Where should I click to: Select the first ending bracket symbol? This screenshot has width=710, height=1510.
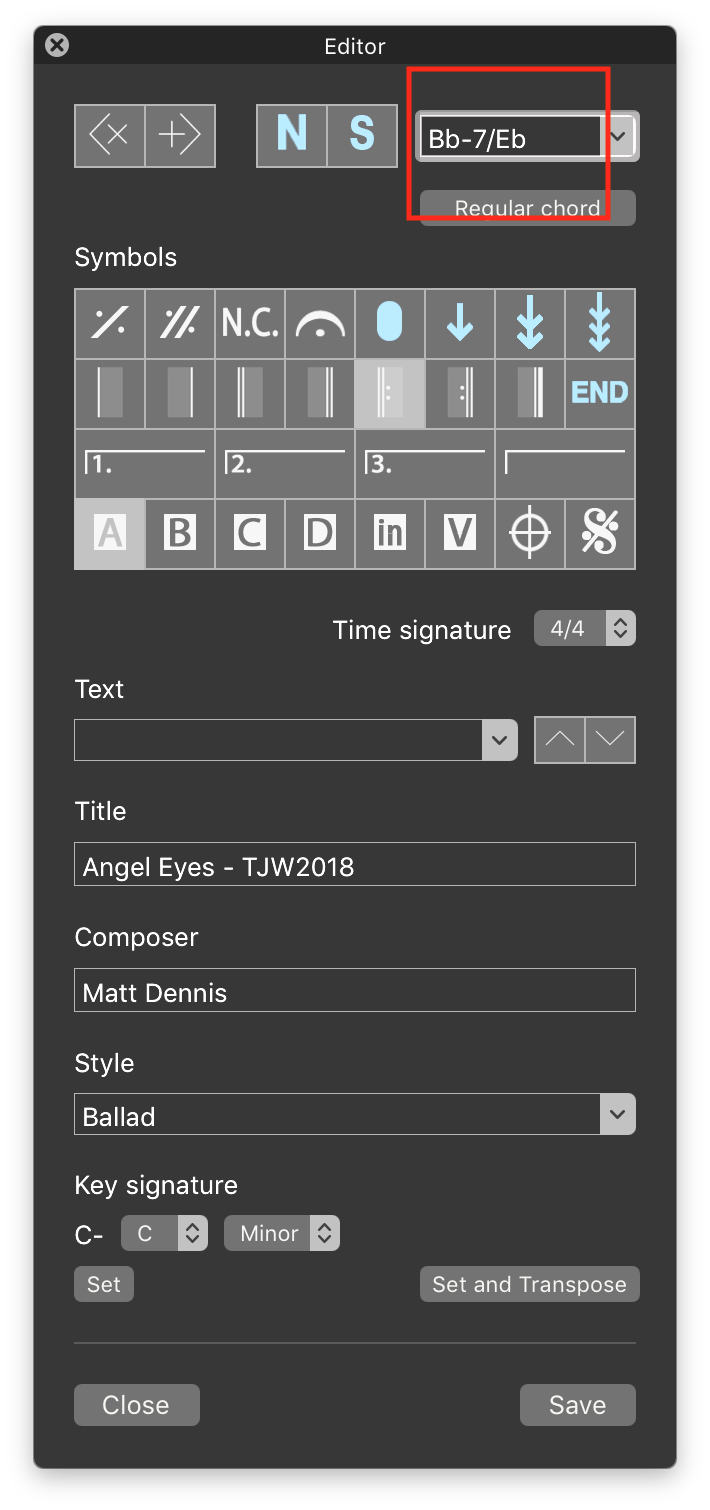tap(145, 464)
